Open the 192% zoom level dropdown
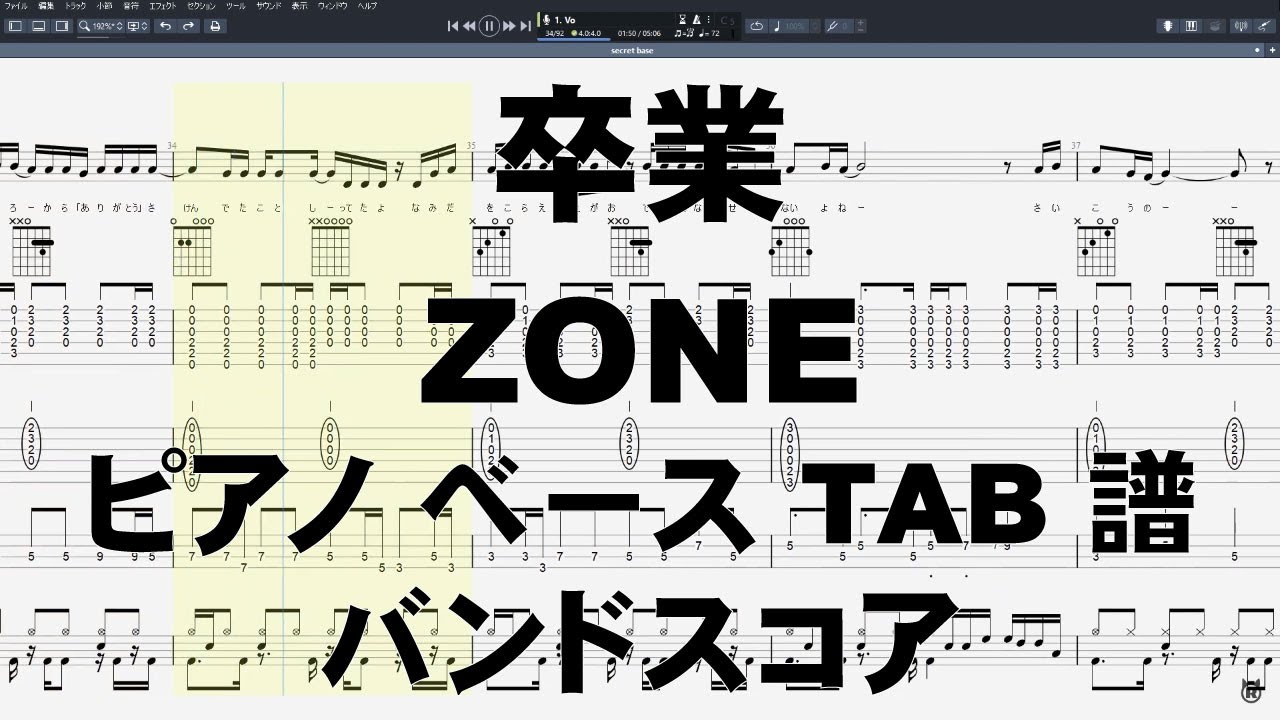 (x=106, y=26)
